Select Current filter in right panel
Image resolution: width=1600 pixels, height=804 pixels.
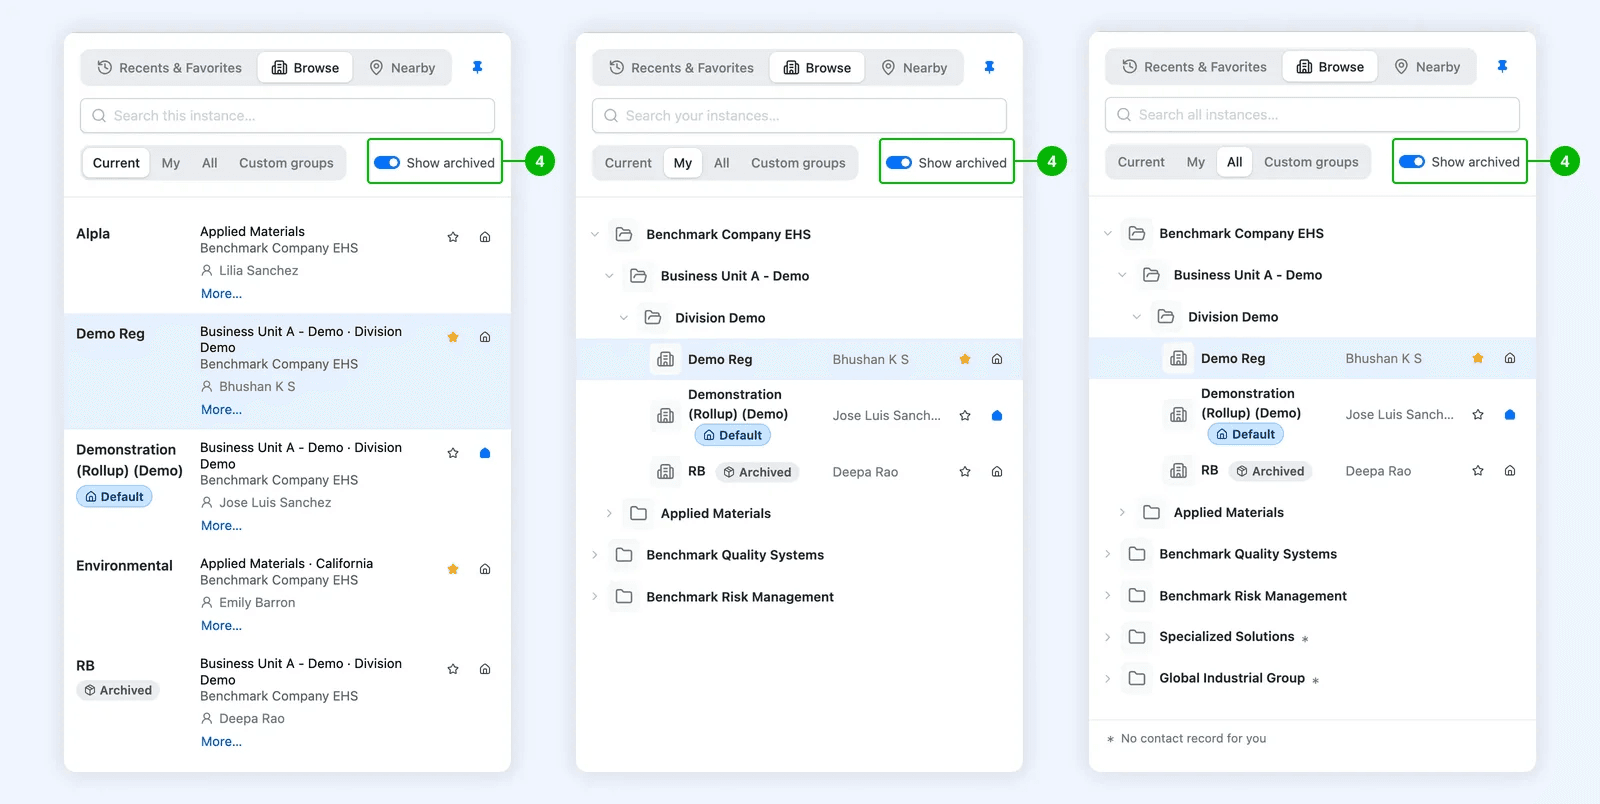point(1141,162)
